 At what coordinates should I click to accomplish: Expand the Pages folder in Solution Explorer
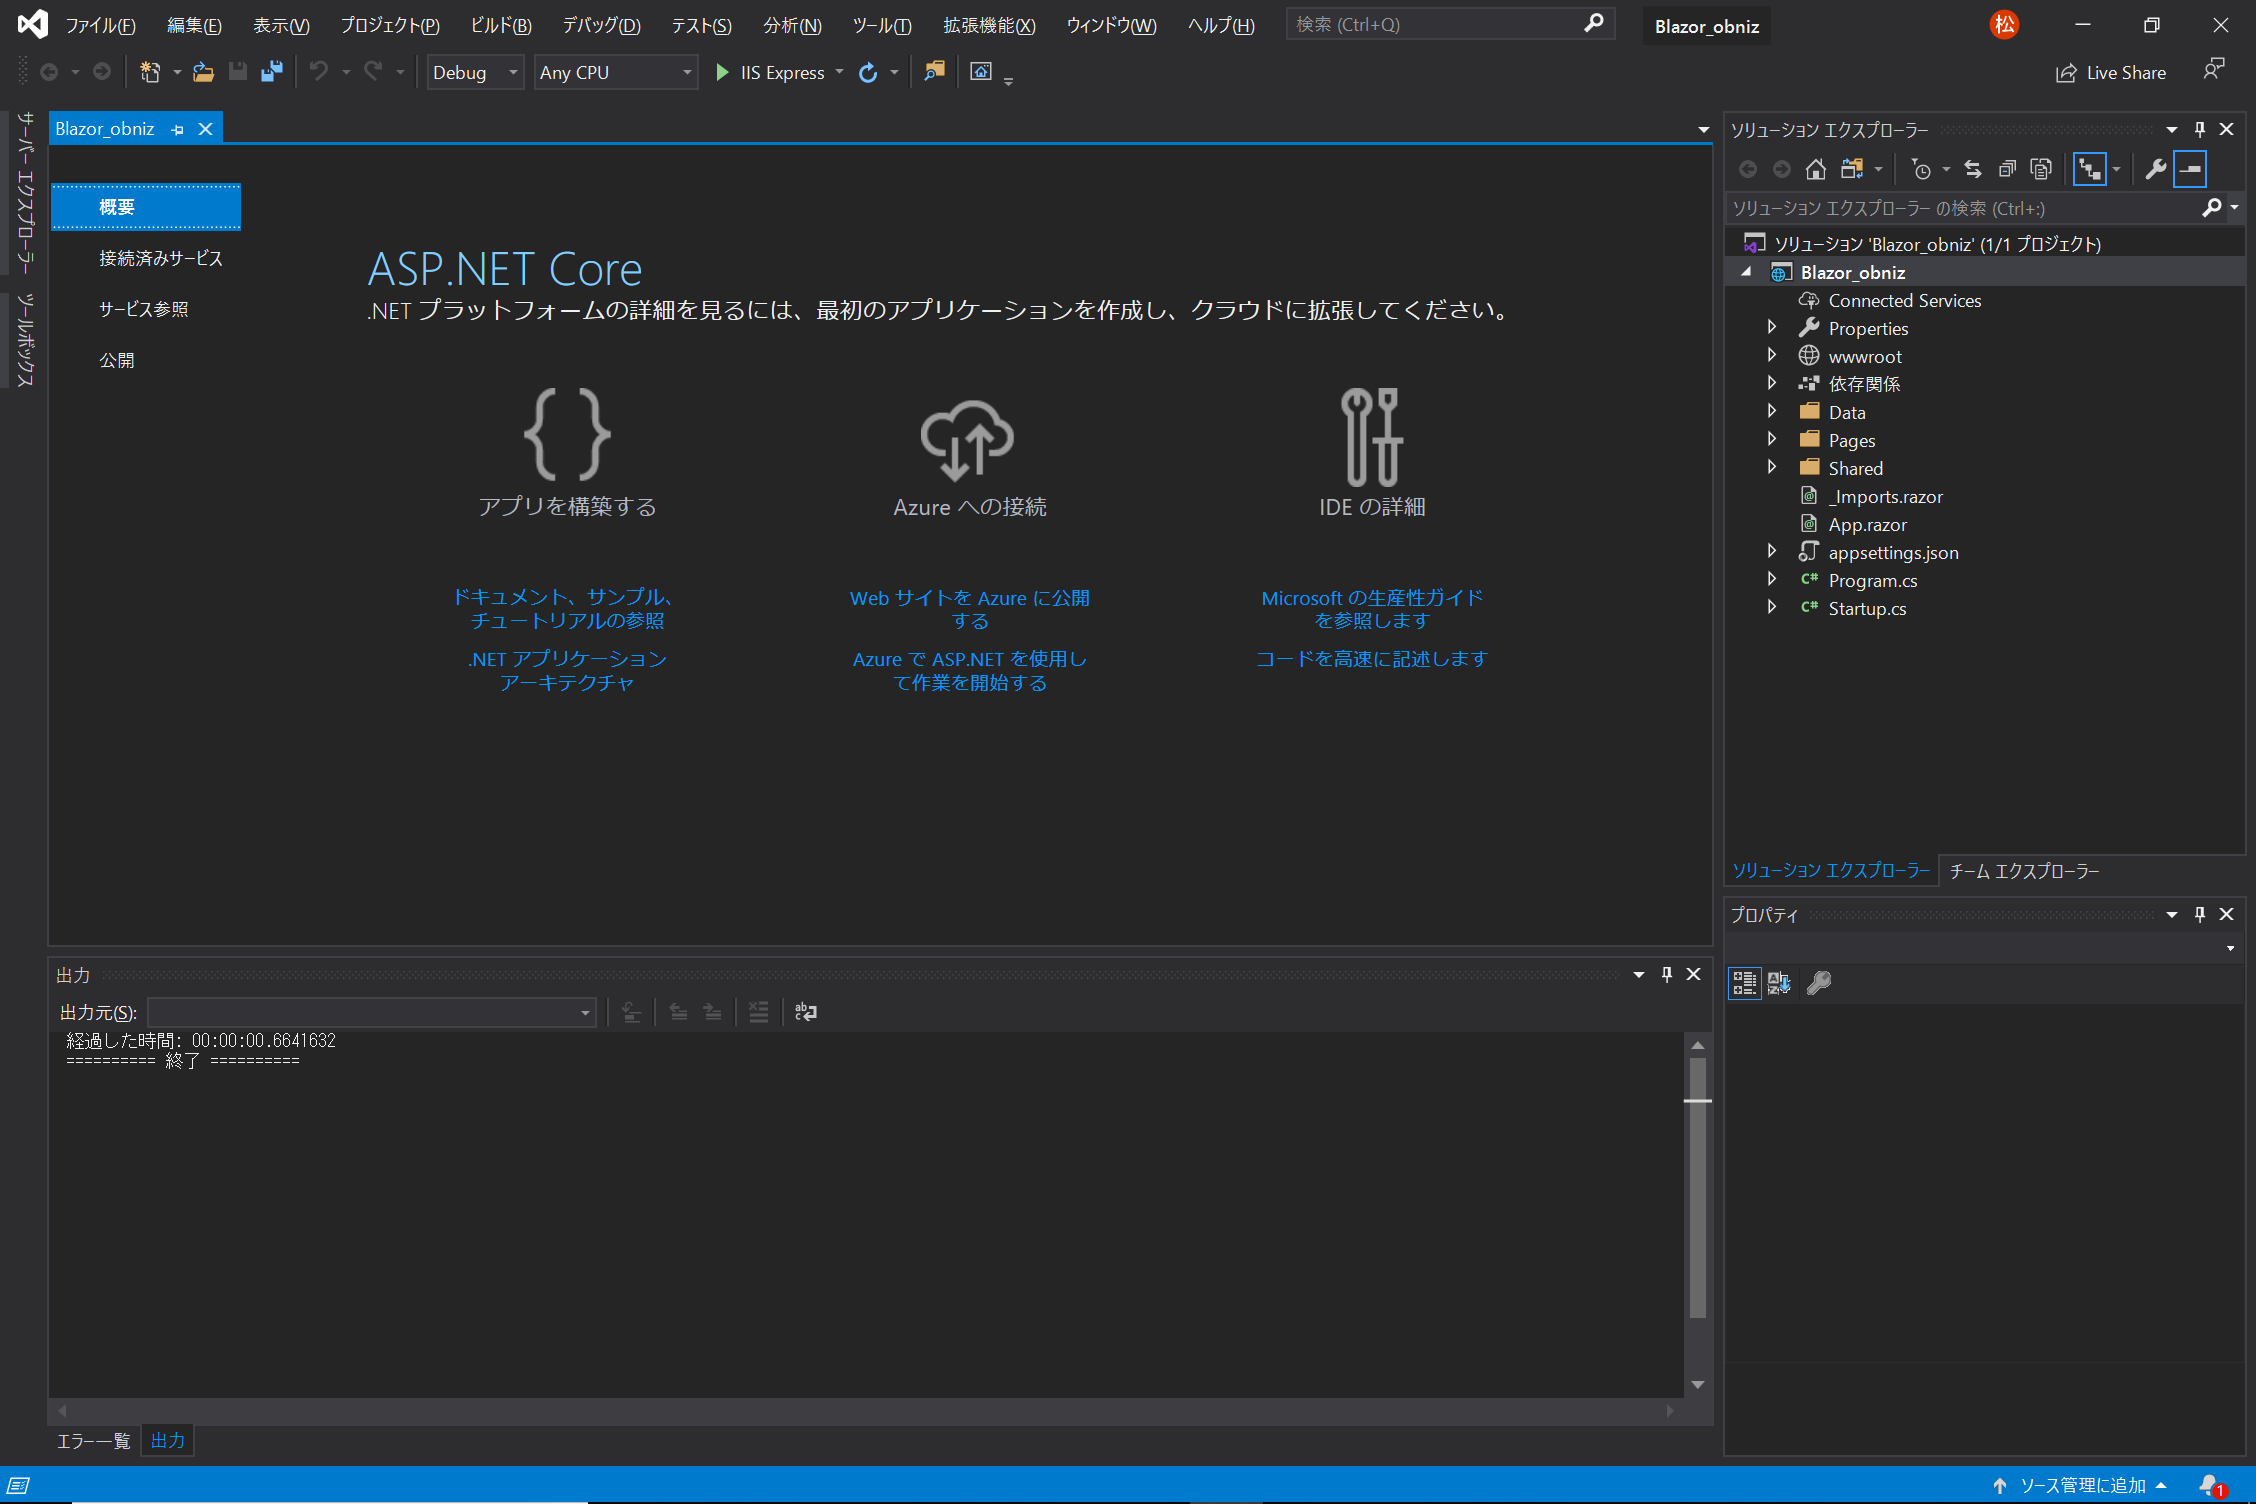[1772, 440]
